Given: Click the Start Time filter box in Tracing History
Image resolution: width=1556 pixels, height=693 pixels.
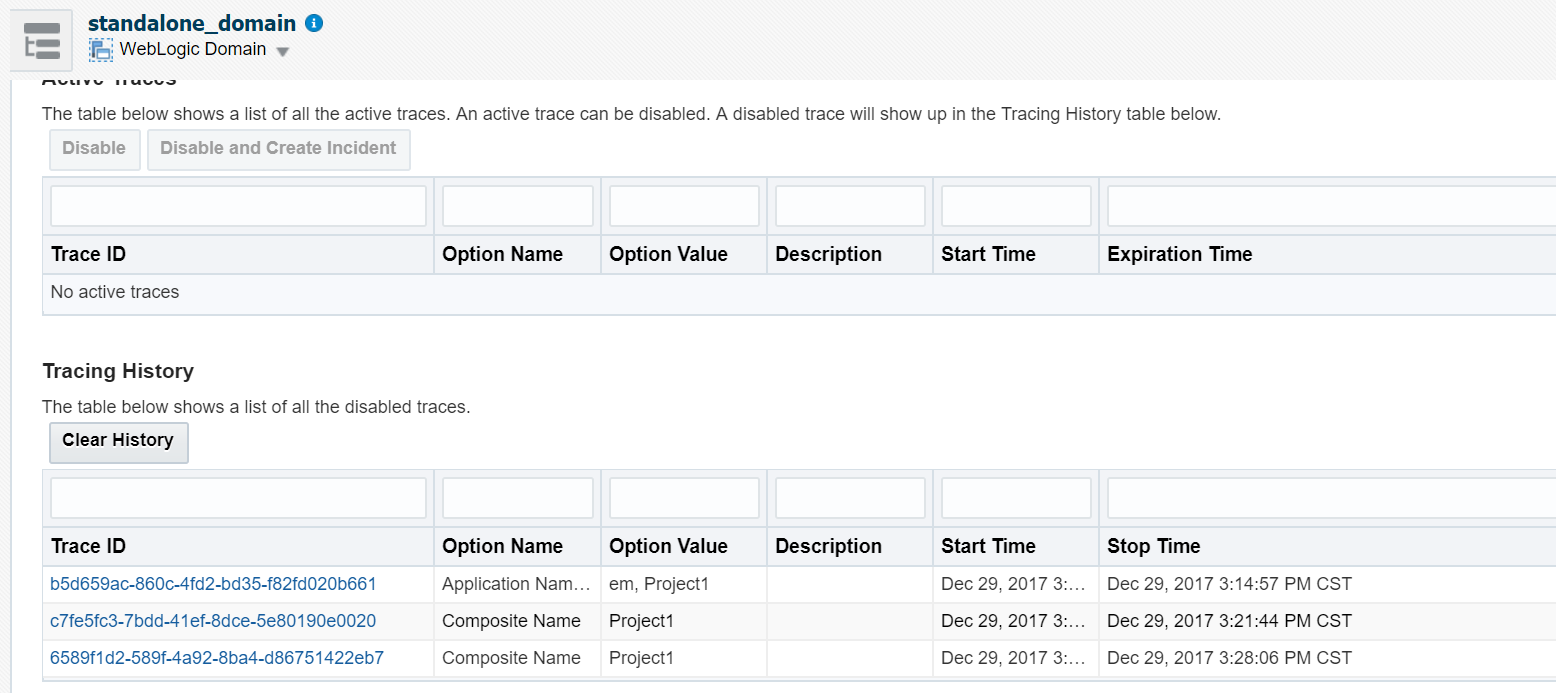Looking at the screenshot, I should [x=1015, y=497].
